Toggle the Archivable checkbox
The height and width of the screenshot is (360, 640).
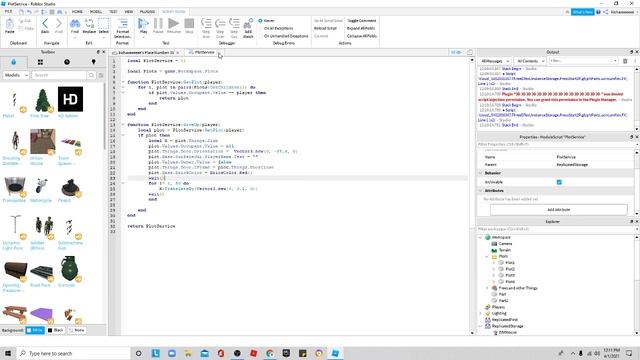click(x=559, y=182)
